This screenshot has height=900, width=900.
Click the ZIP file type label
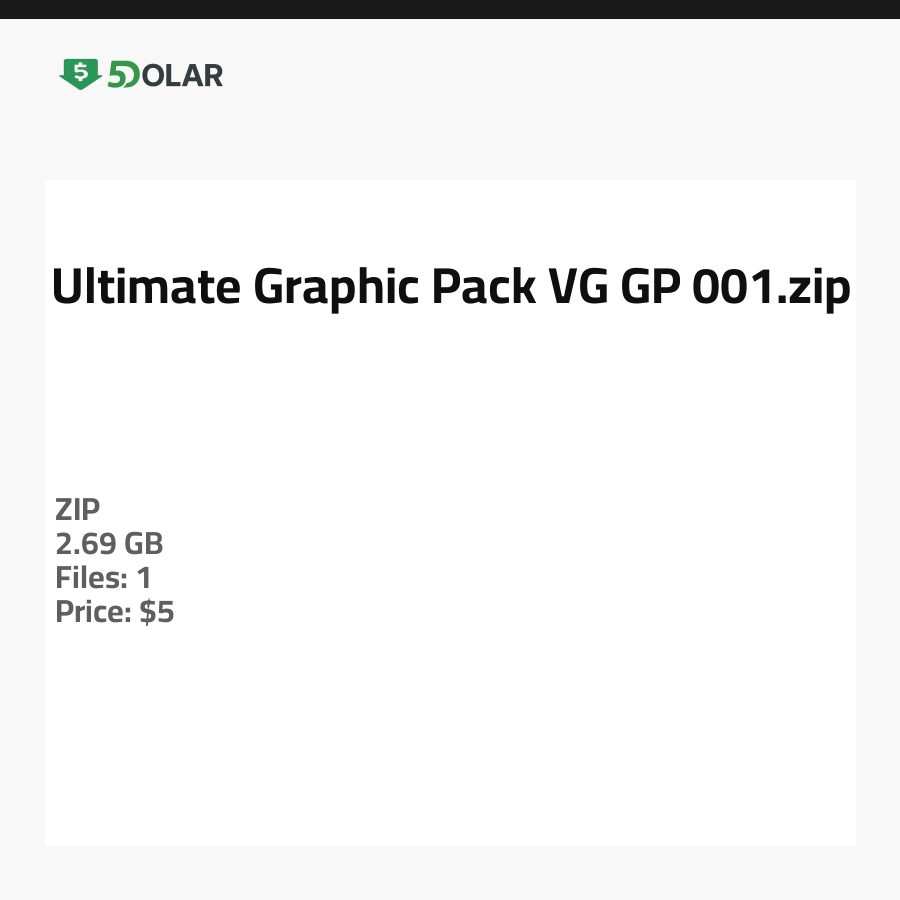pyautogui.click(x=78, y=510)
